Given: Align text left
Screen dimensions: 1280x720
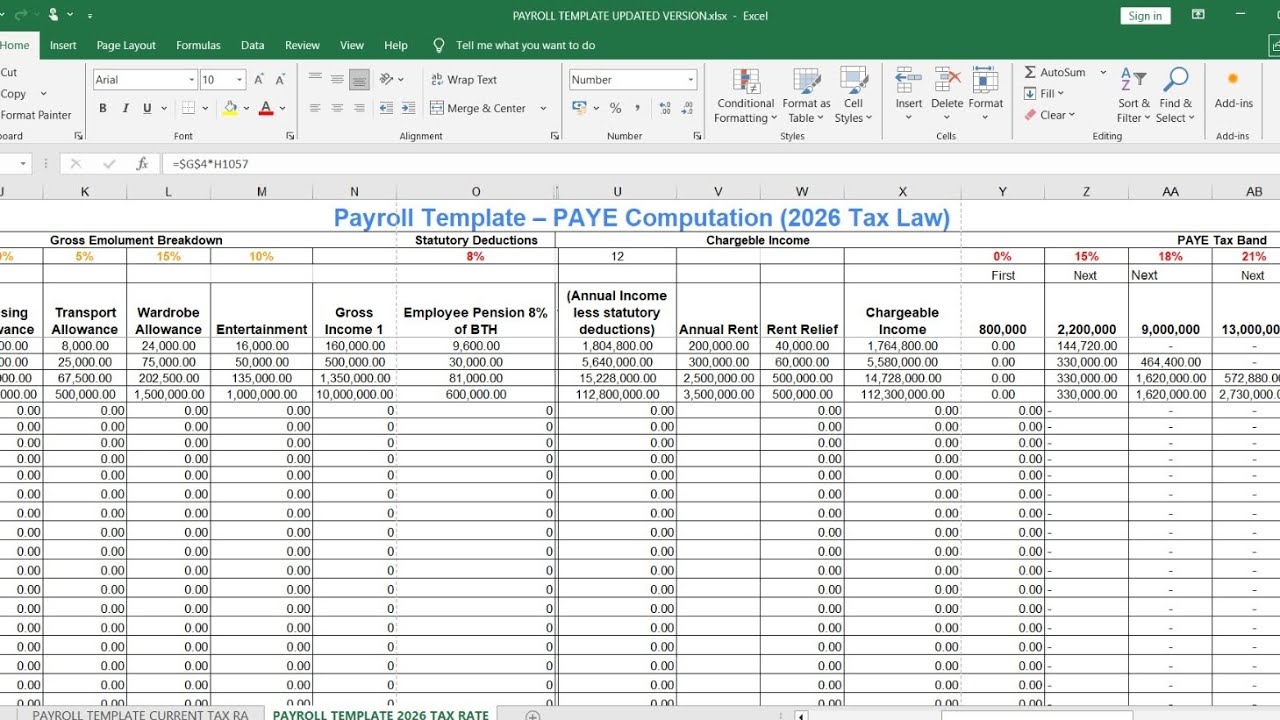Looking at the screenshot, I should pos(315,108).
